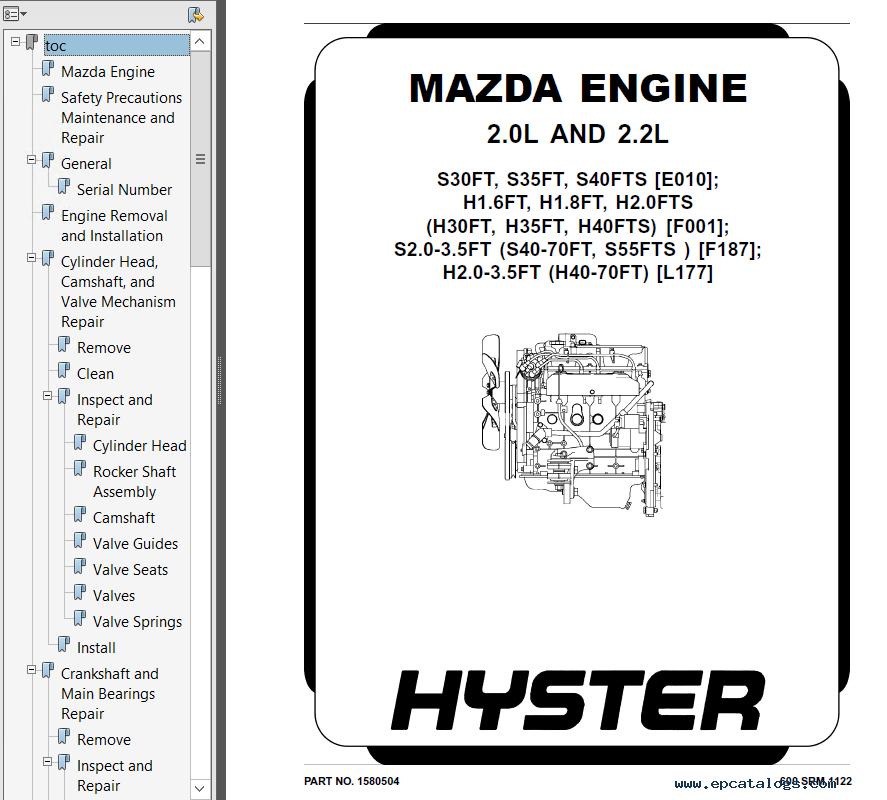Select the Valve Seats bookmark
The width and height of the screenshot is (887, 800).
(x=130, y=570)
